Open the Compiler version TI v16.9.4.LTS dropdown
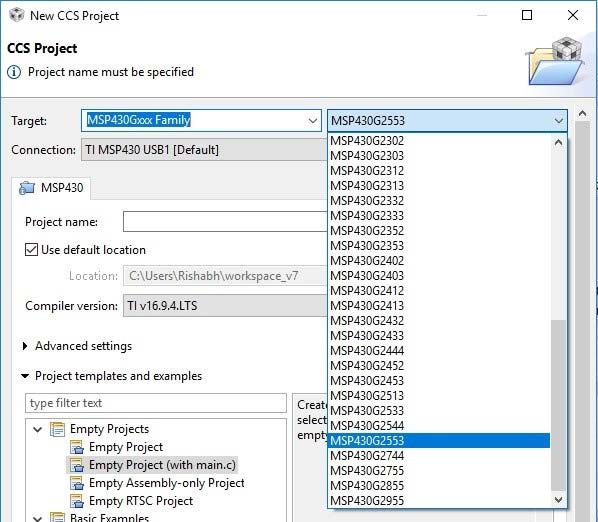This screenshot has width=598, height=522. [225, 305]
